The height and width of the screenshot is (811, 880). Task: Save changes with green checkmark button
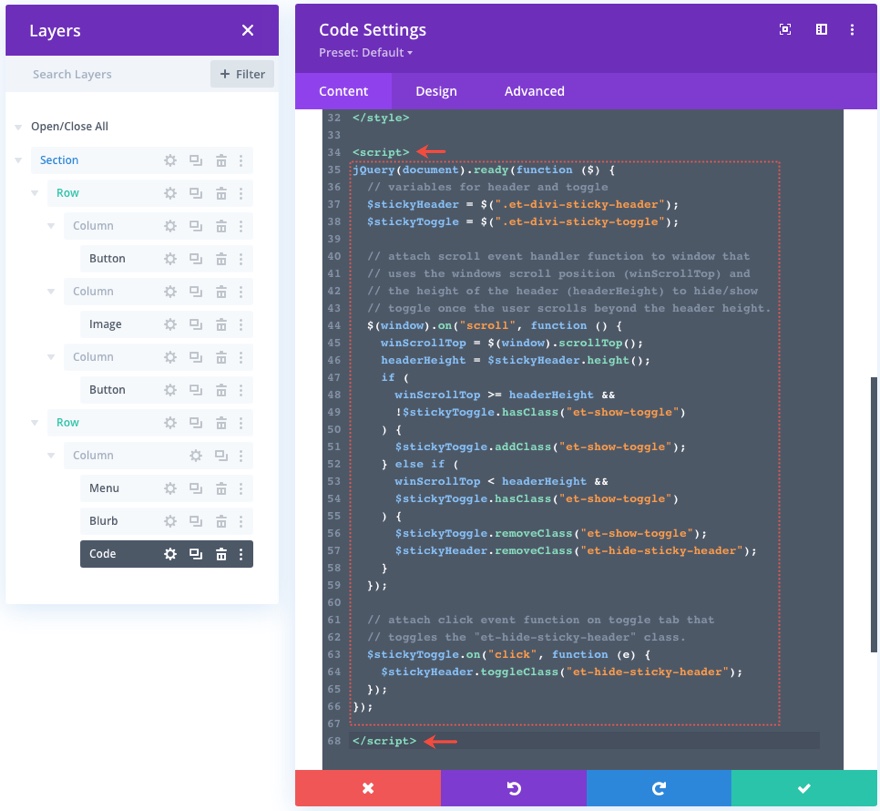[804, 788]
